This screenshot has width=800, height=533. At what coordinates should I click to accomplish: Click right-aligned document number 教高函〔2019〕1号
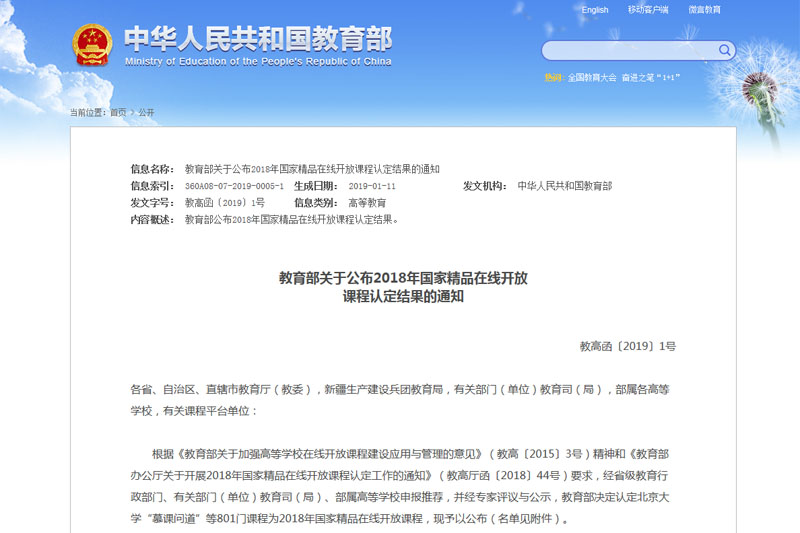pyautogui.click(x=627, y=346)
